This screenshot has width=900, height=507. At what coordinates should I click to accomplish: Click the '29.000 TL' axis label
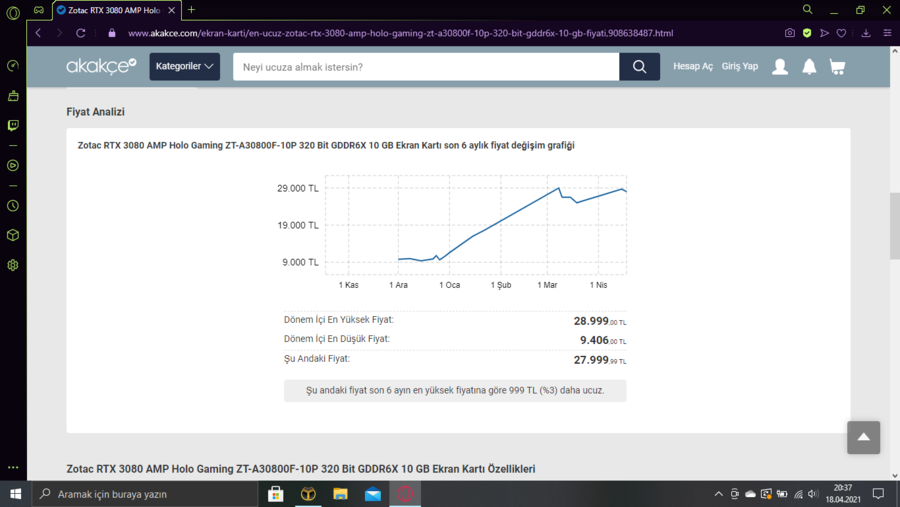[x=297, y=188]
